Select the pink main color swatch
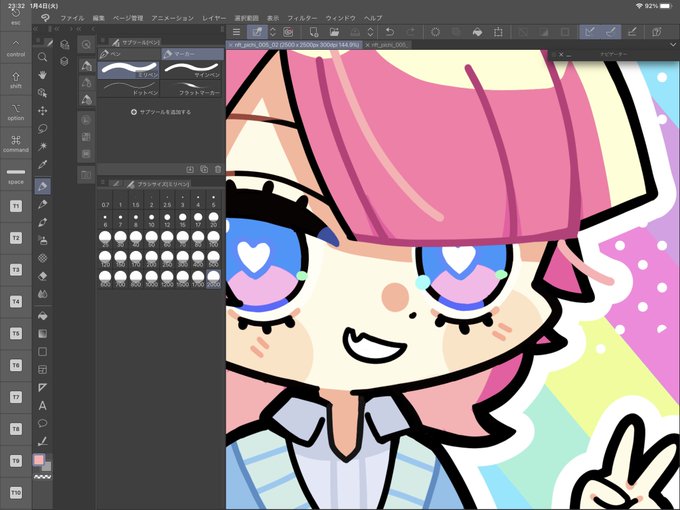 tap(39, 460)
